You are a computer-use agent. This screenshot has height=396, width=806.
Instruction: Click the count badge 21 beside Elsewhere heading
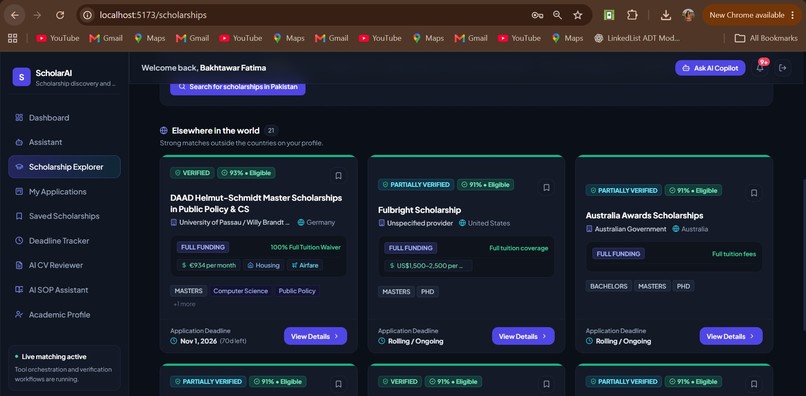271,131
